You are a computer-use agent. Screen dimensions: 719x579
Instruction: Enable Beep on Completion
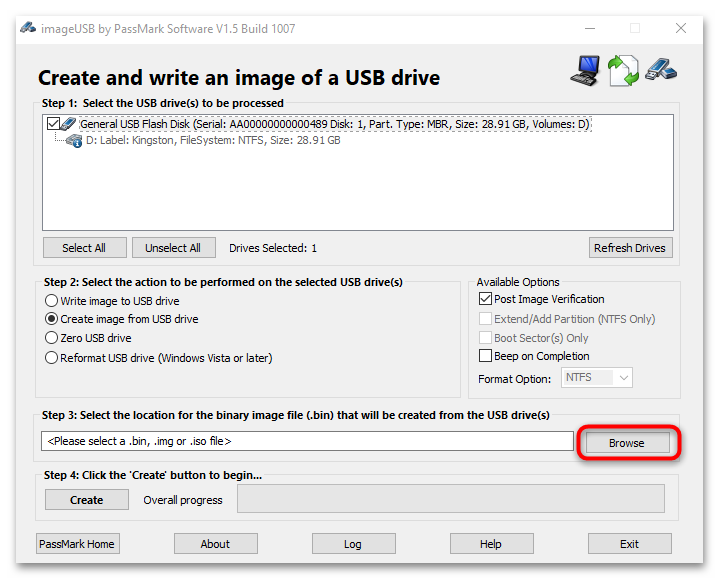pos(485,356)
